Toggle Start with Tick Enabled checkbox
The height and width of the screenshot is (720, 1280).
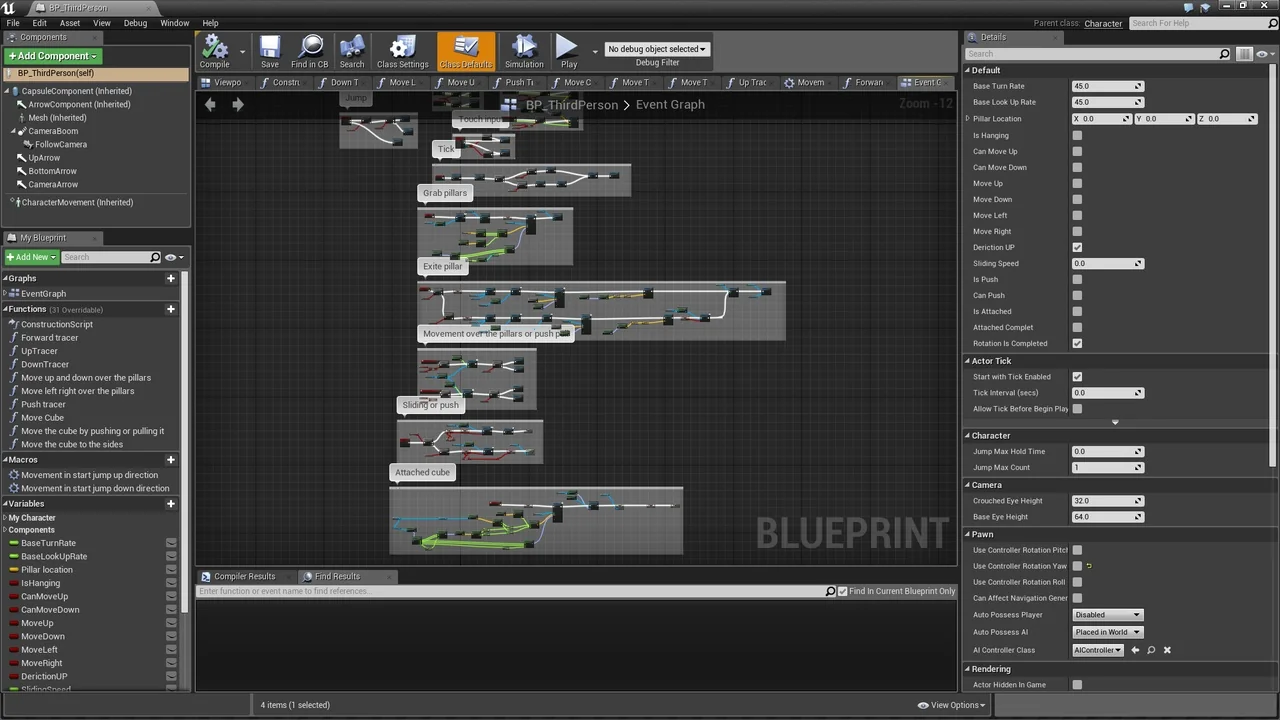(1077, 377)
